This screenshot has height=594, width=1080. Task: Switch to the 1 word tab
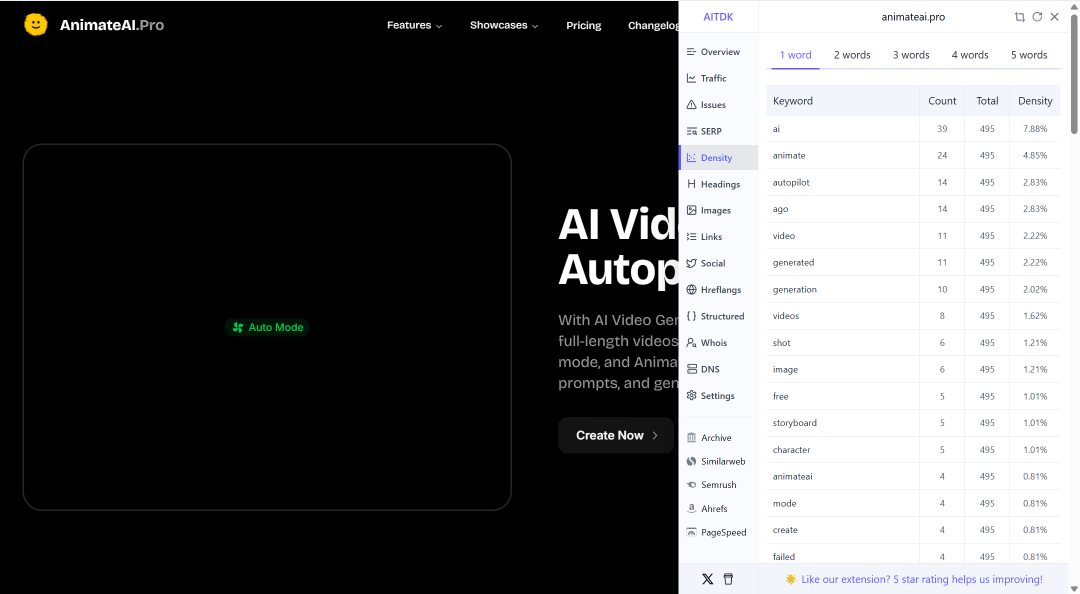point(796,55)
